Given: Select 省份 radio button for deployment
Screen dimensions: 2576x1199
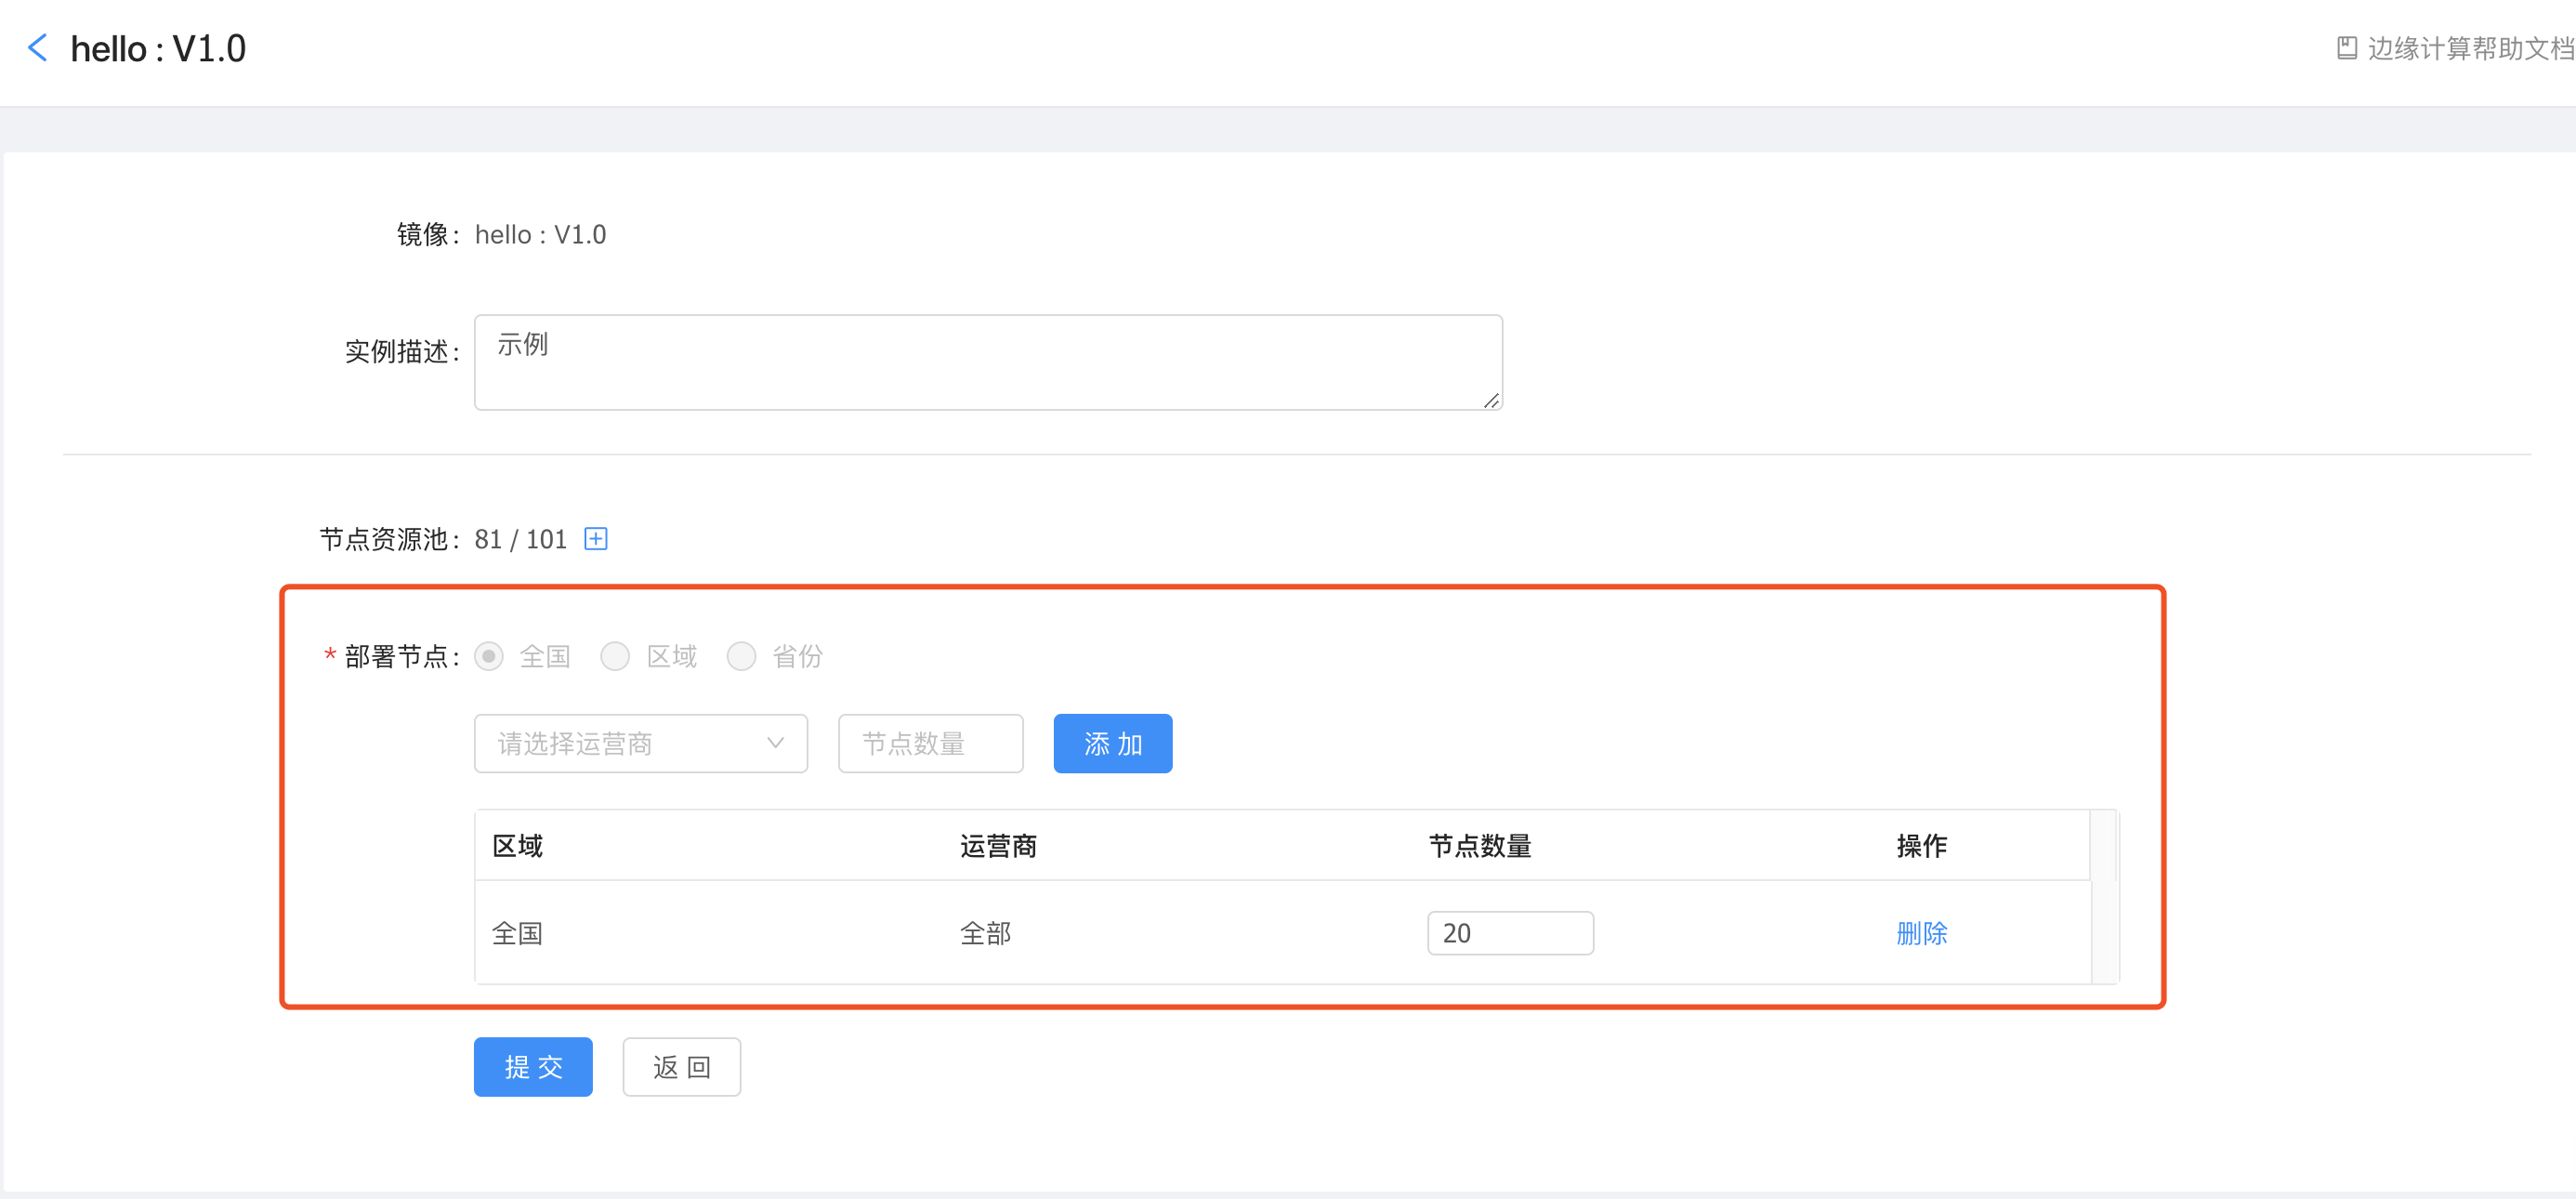Looking at the screenshot, I should [x=741, y=657].
